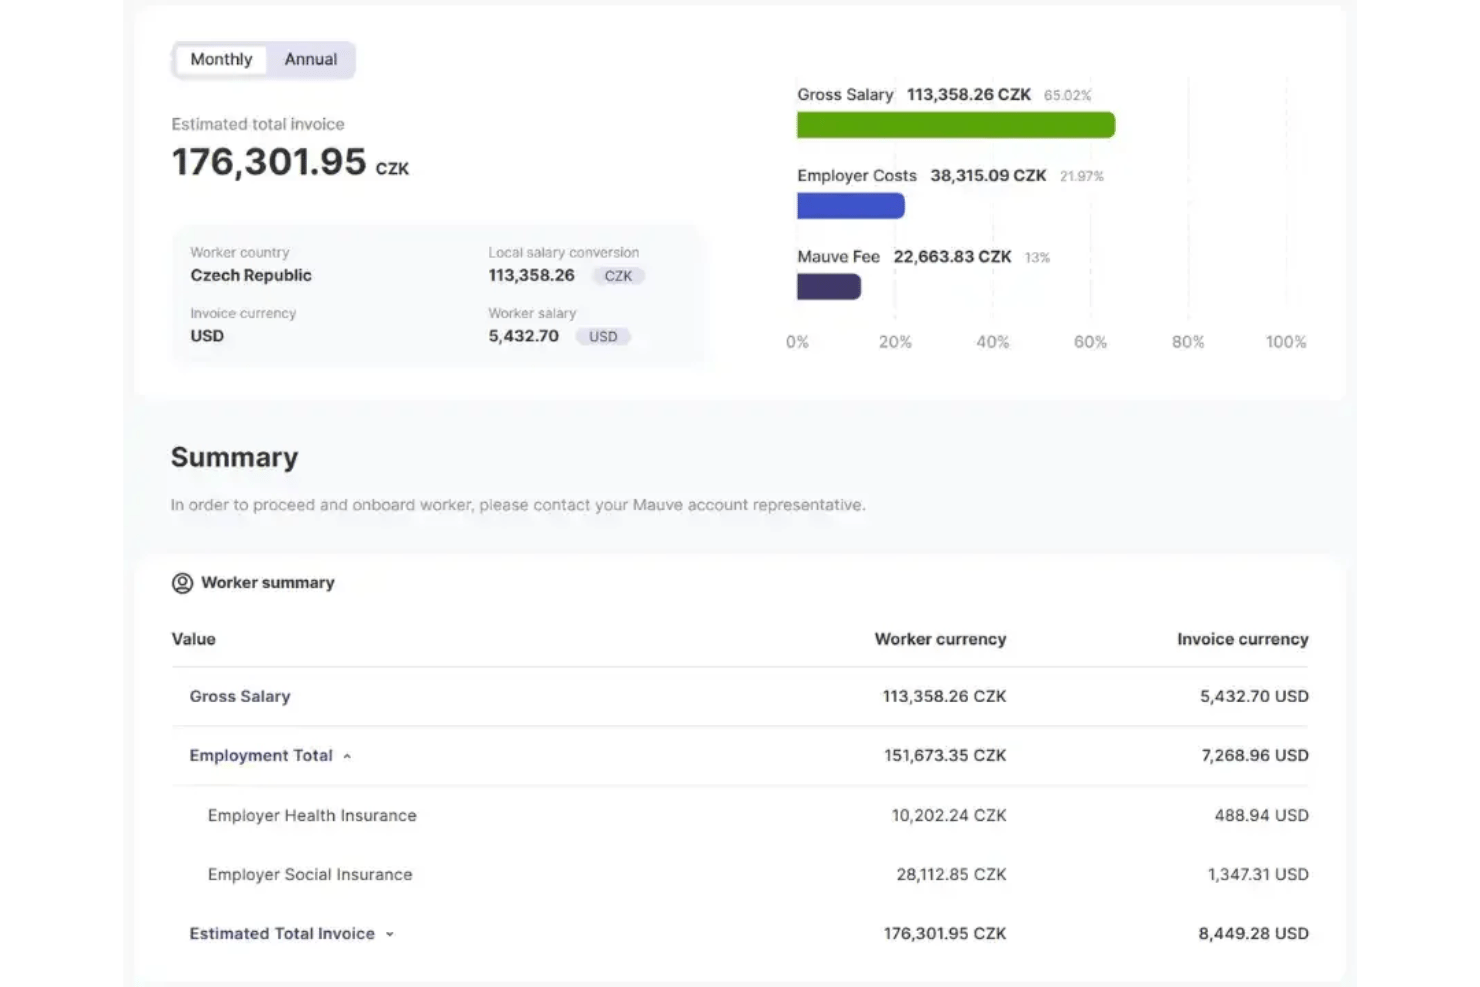Click the 7,268.96 USD employment total cell
Image resolution: width=1480 pixels, height=987 pixels.
click(1255, 755)
